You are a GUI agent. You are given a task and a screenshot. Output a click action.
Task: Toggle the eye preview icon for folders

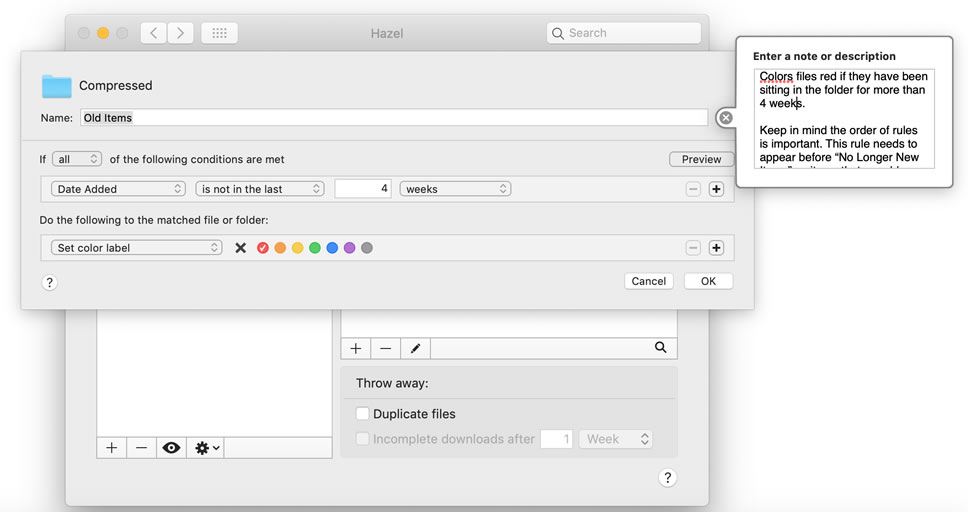(x=171, y=448)
